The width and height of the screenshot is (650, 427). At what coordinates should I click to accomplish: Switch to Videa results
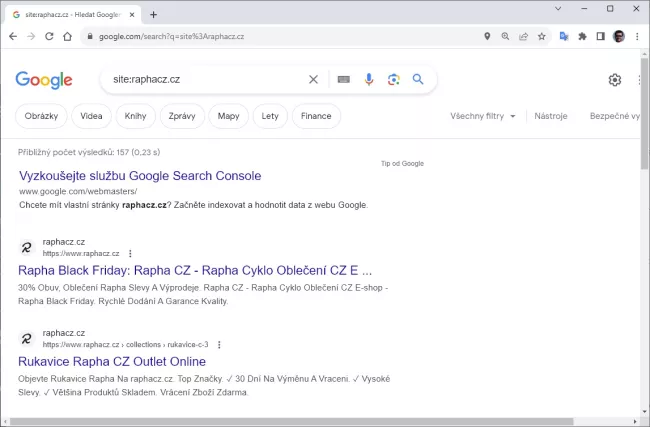(x=91, y=116)
